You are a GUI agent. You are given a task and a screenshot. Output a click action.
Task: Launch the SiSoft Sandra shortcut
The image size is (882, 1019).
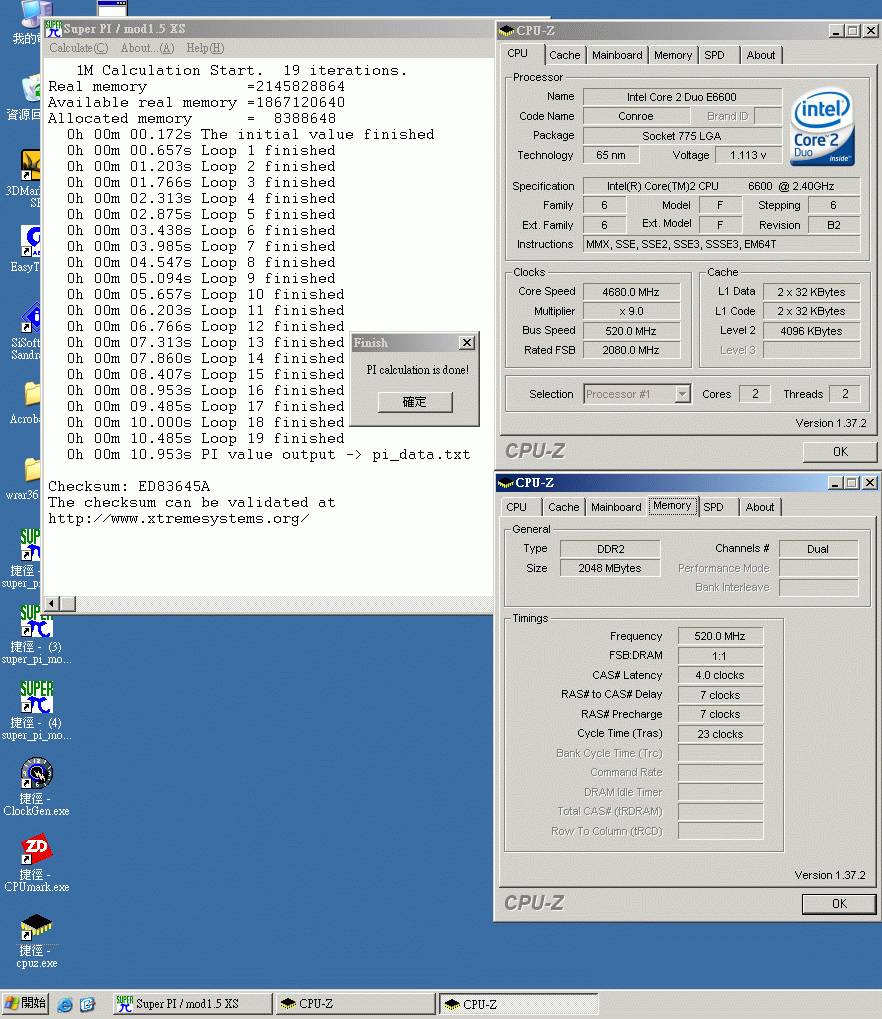click(x=31, y=318)
